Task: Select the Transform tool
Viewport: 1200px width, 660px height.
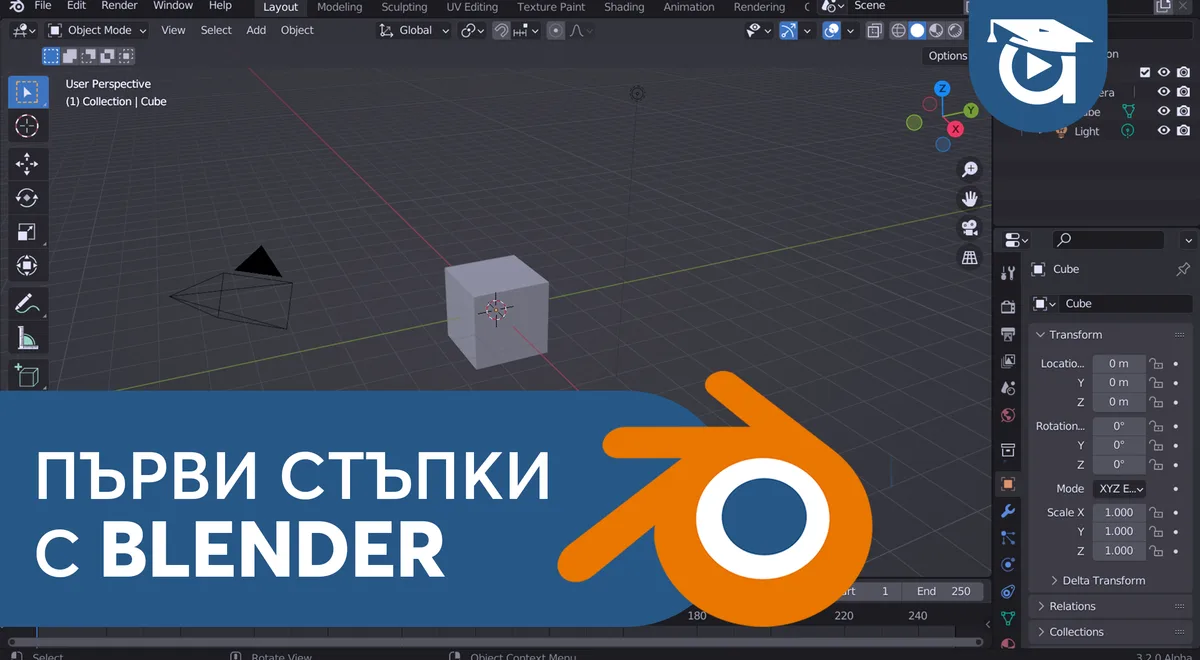Action: pyautogui.click(x=27, y=266)
